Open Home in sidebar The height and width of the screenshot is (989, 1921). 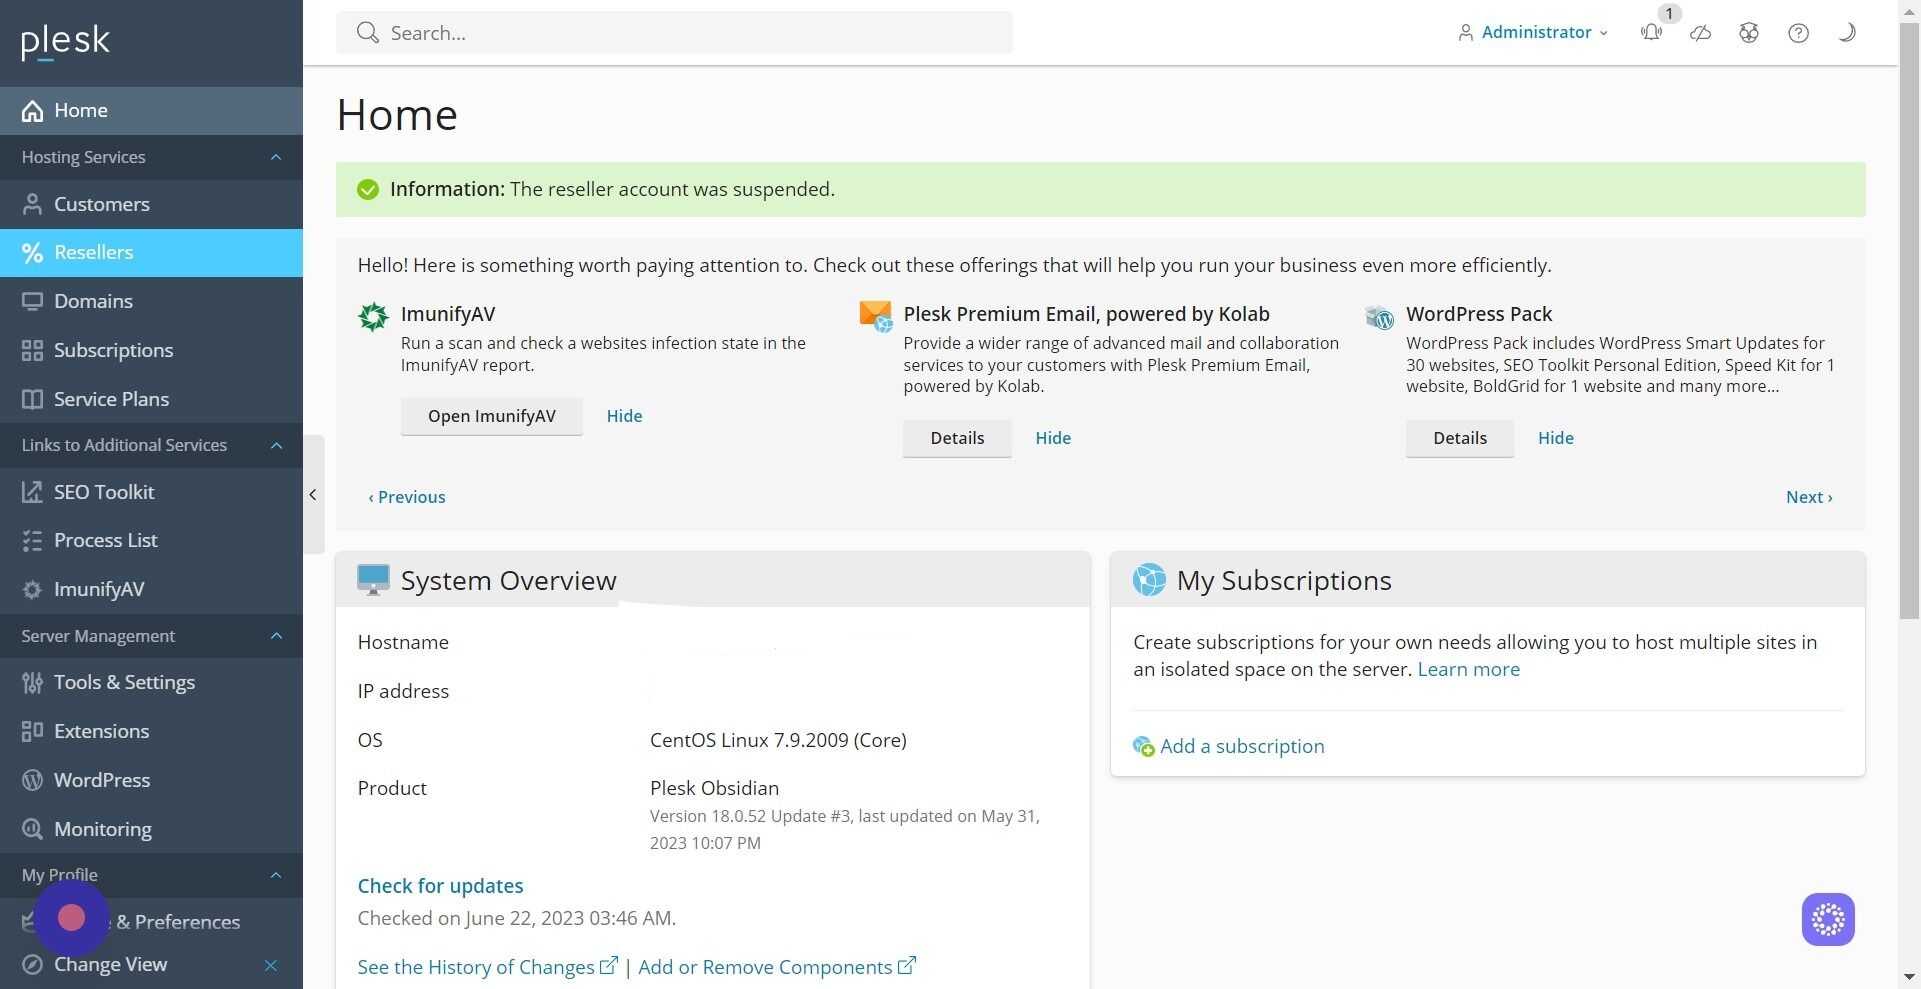click(x=151, y=111)
